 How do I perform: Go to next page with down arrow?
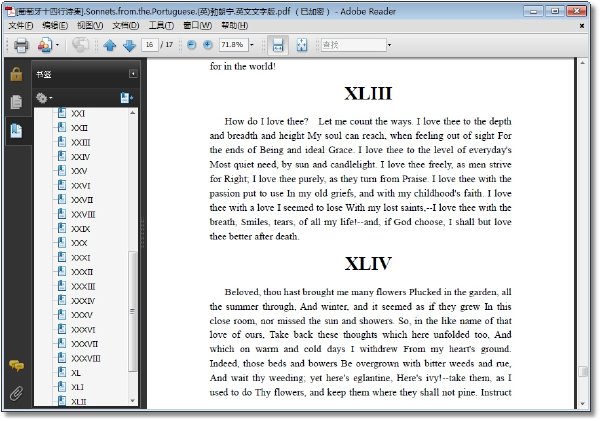[x=130, y=46]
